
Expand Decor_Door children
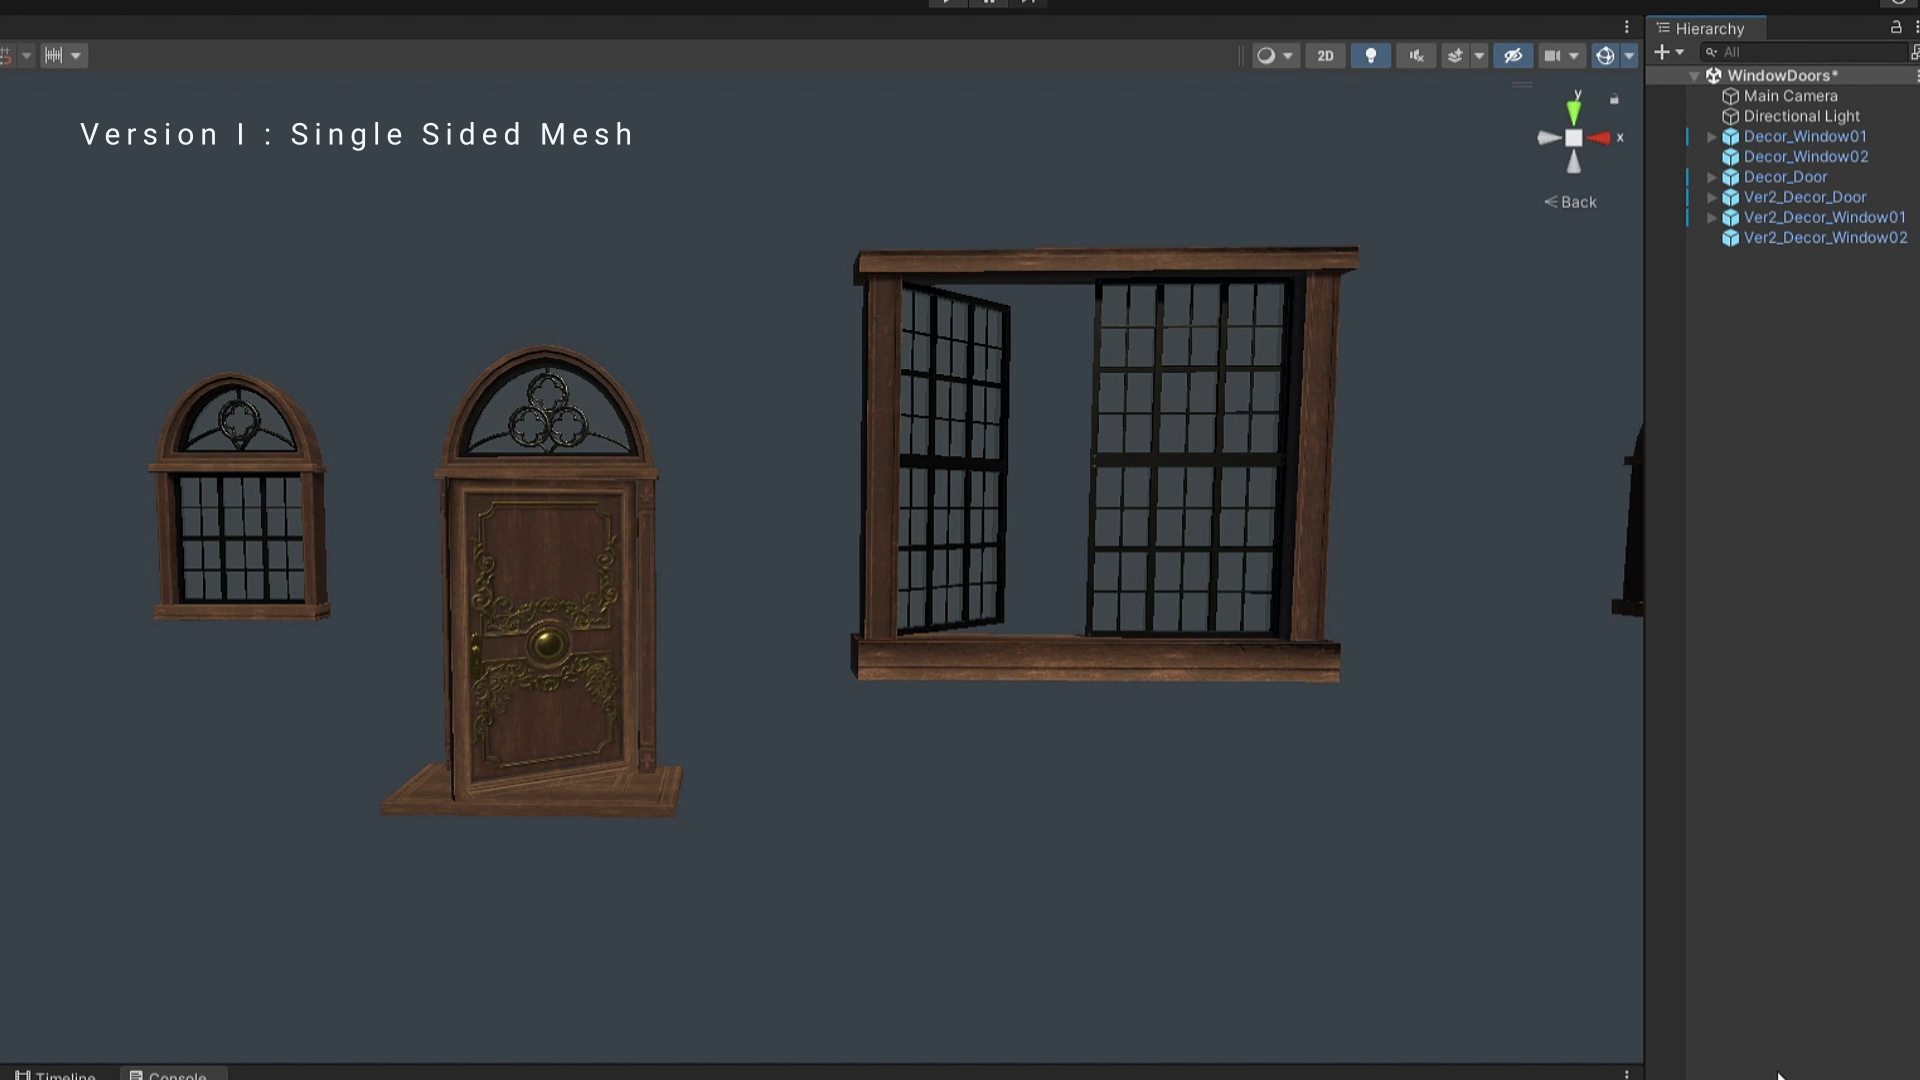(1711, 177)
